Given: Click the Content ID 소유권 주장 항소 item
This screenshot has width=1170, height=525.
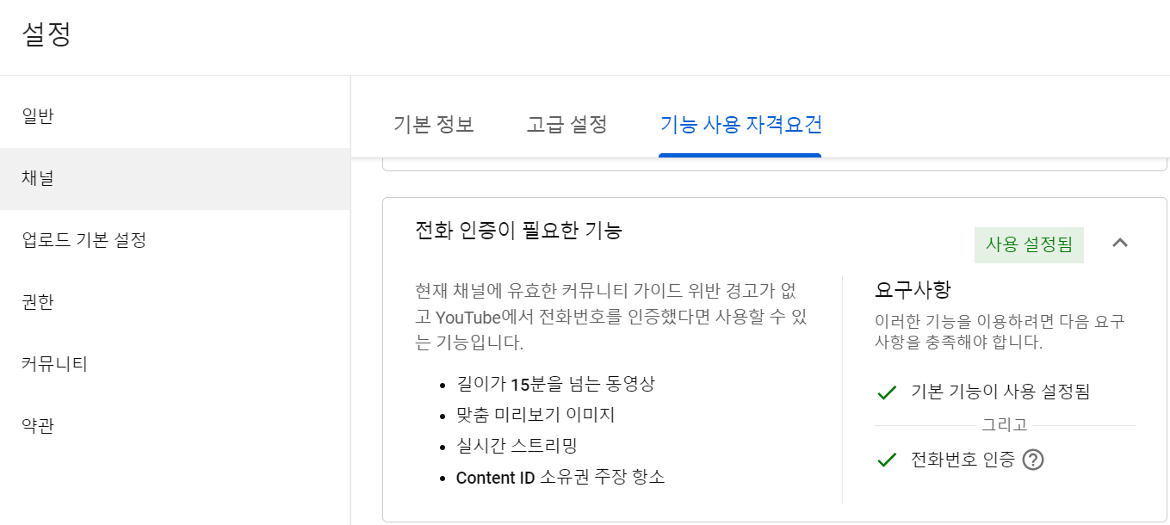Looking at the screenshot, I should [560, 477].
